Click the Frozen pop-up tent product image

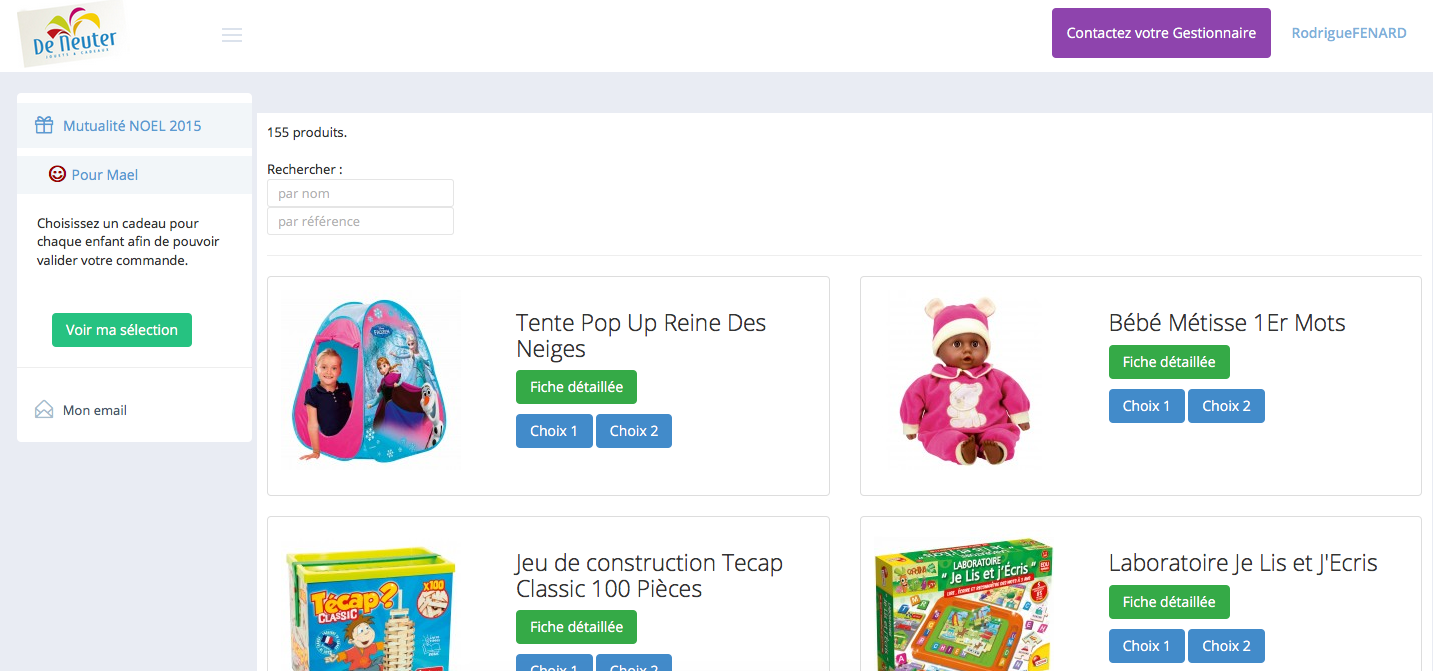click(x=371, y=380)
